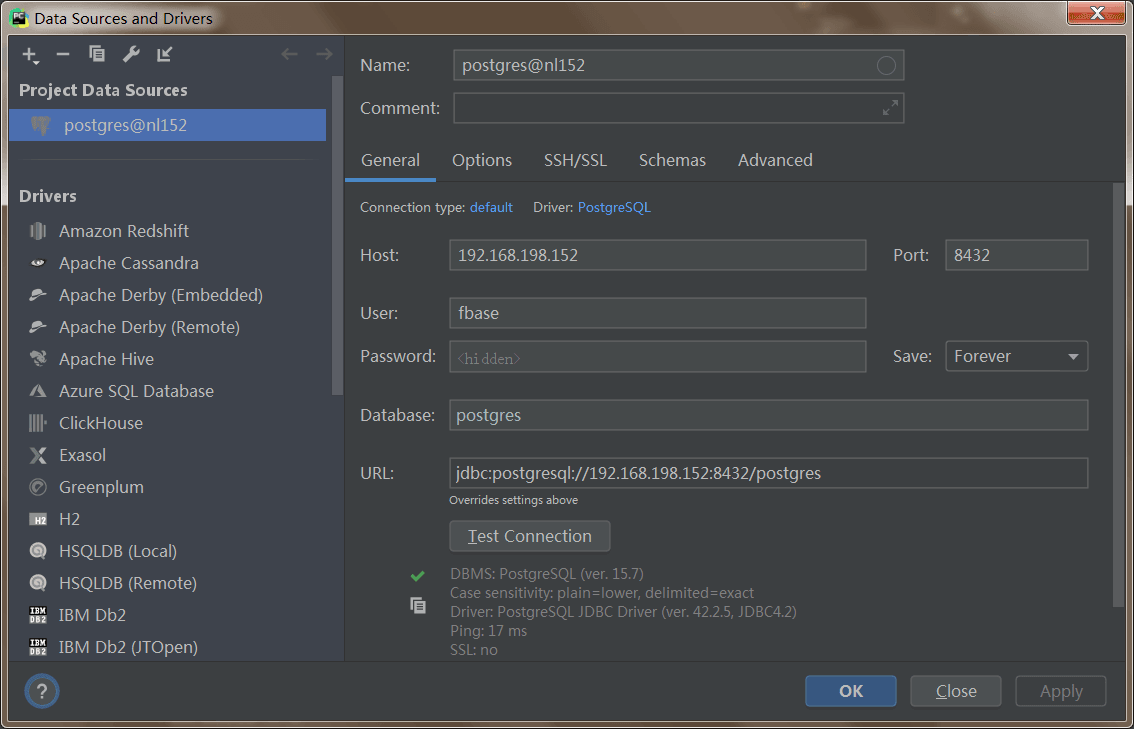Focus the Password input field

pyautogui.click(x=657, y=357)
